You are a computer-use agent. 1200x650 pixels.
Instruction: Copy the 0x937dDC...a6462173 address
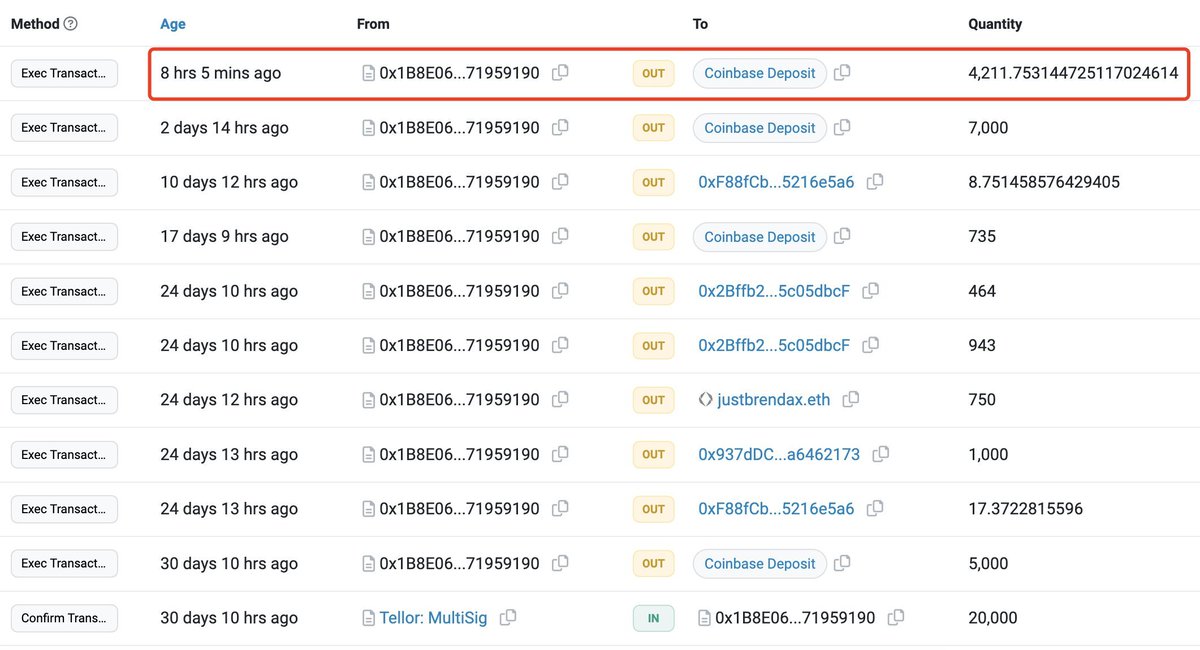(x=881, y=455)
